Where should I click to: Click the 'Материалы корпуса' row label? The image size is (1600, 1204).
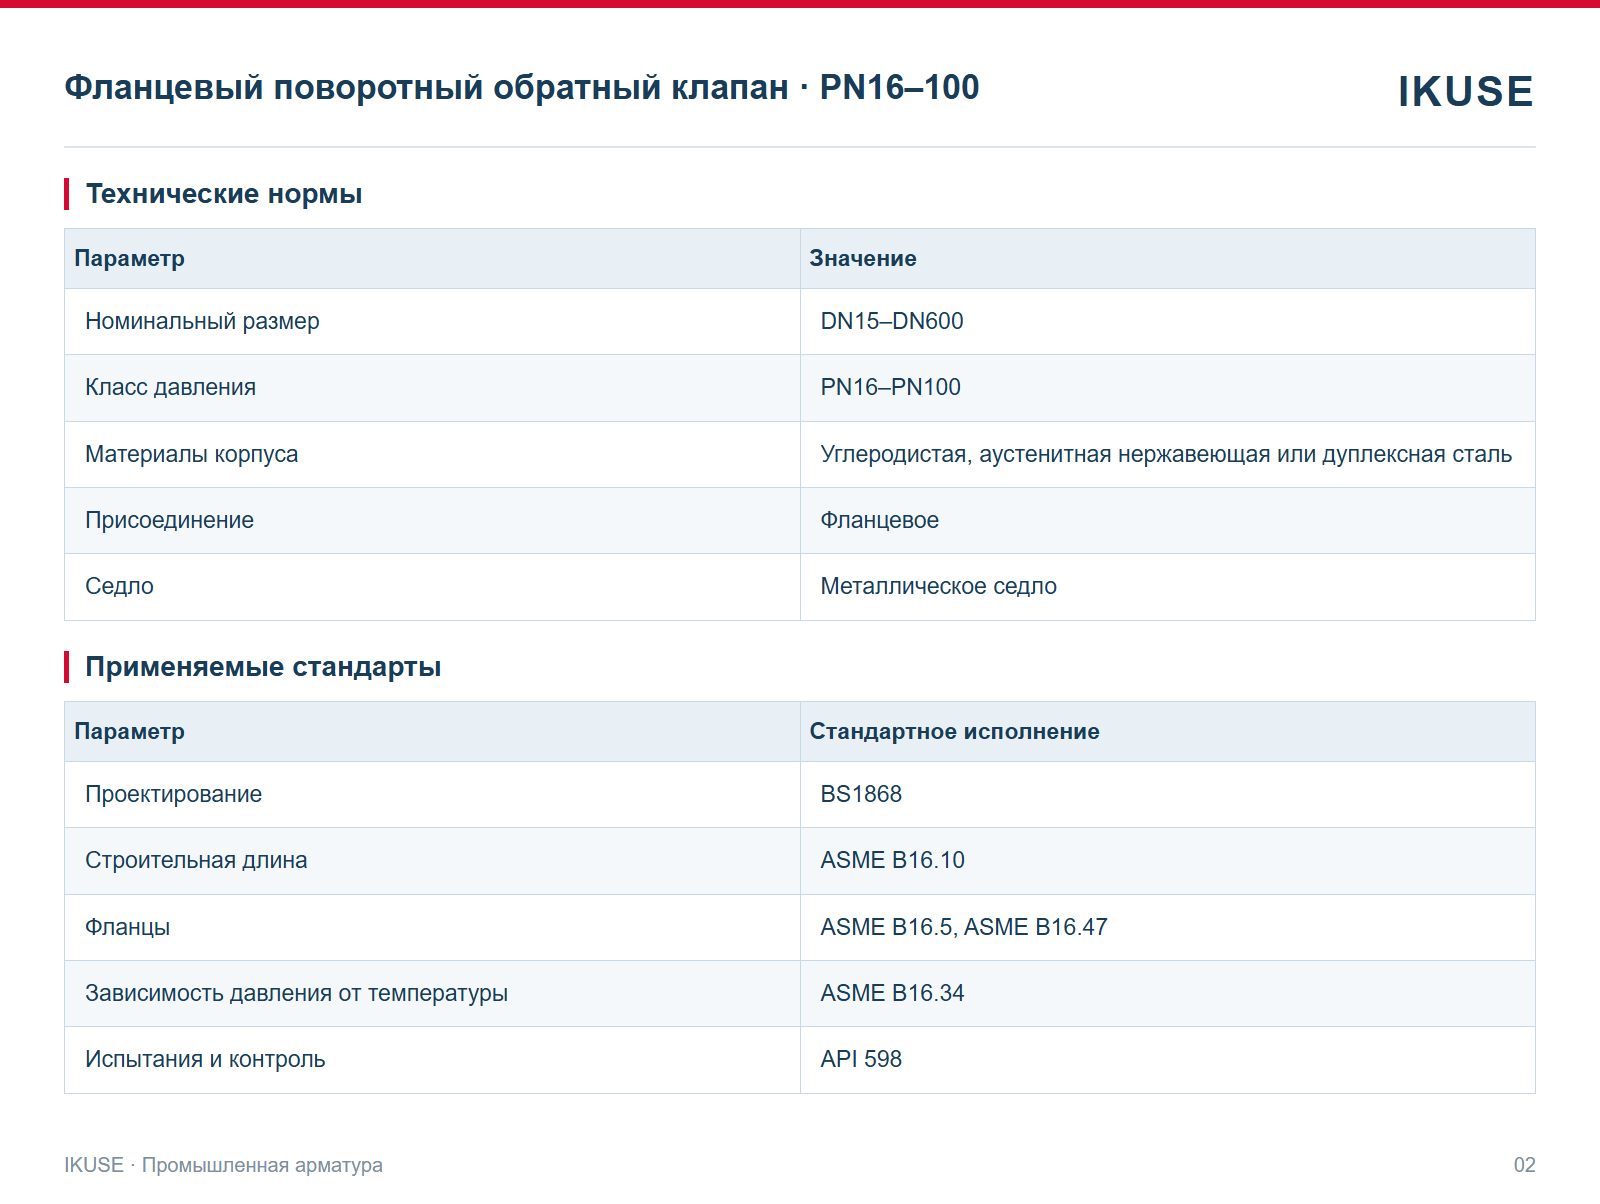tap(191, 454)
